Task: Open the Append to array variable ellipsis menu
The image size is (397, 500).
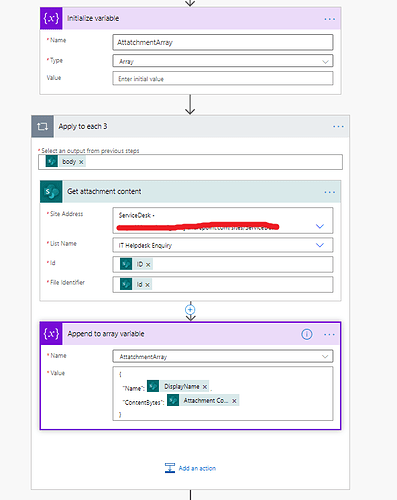Action: 329,334
